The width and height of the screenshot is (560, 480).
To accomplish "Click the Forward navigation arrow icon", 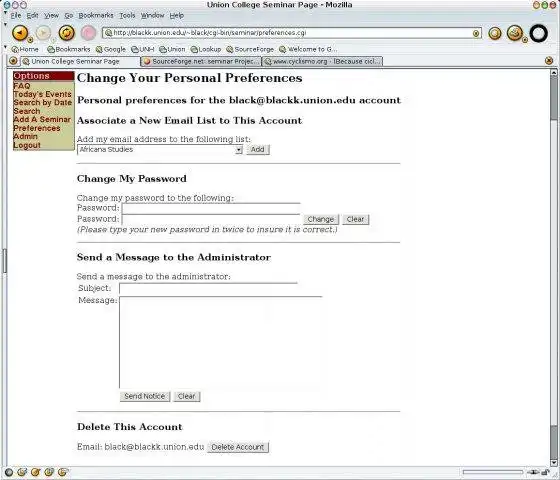I will 43,33.
